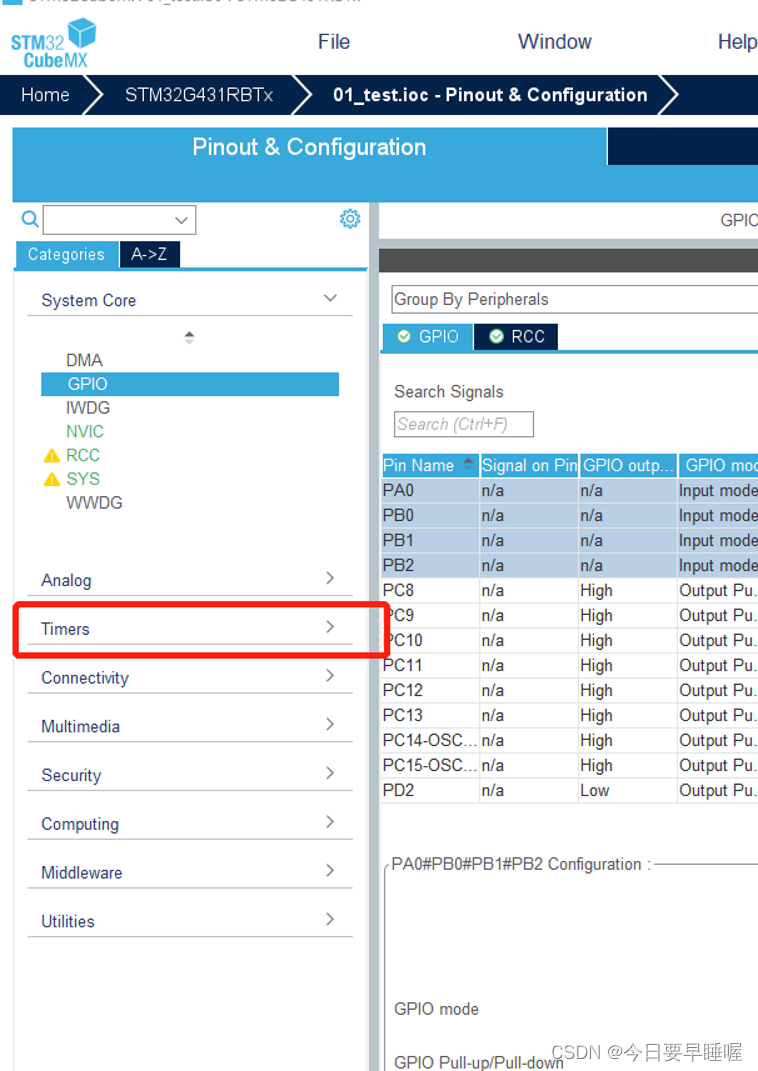Expand the Analog category
Image resolution: width=758 pixels, height=1071 pixels.
point(330,579)
